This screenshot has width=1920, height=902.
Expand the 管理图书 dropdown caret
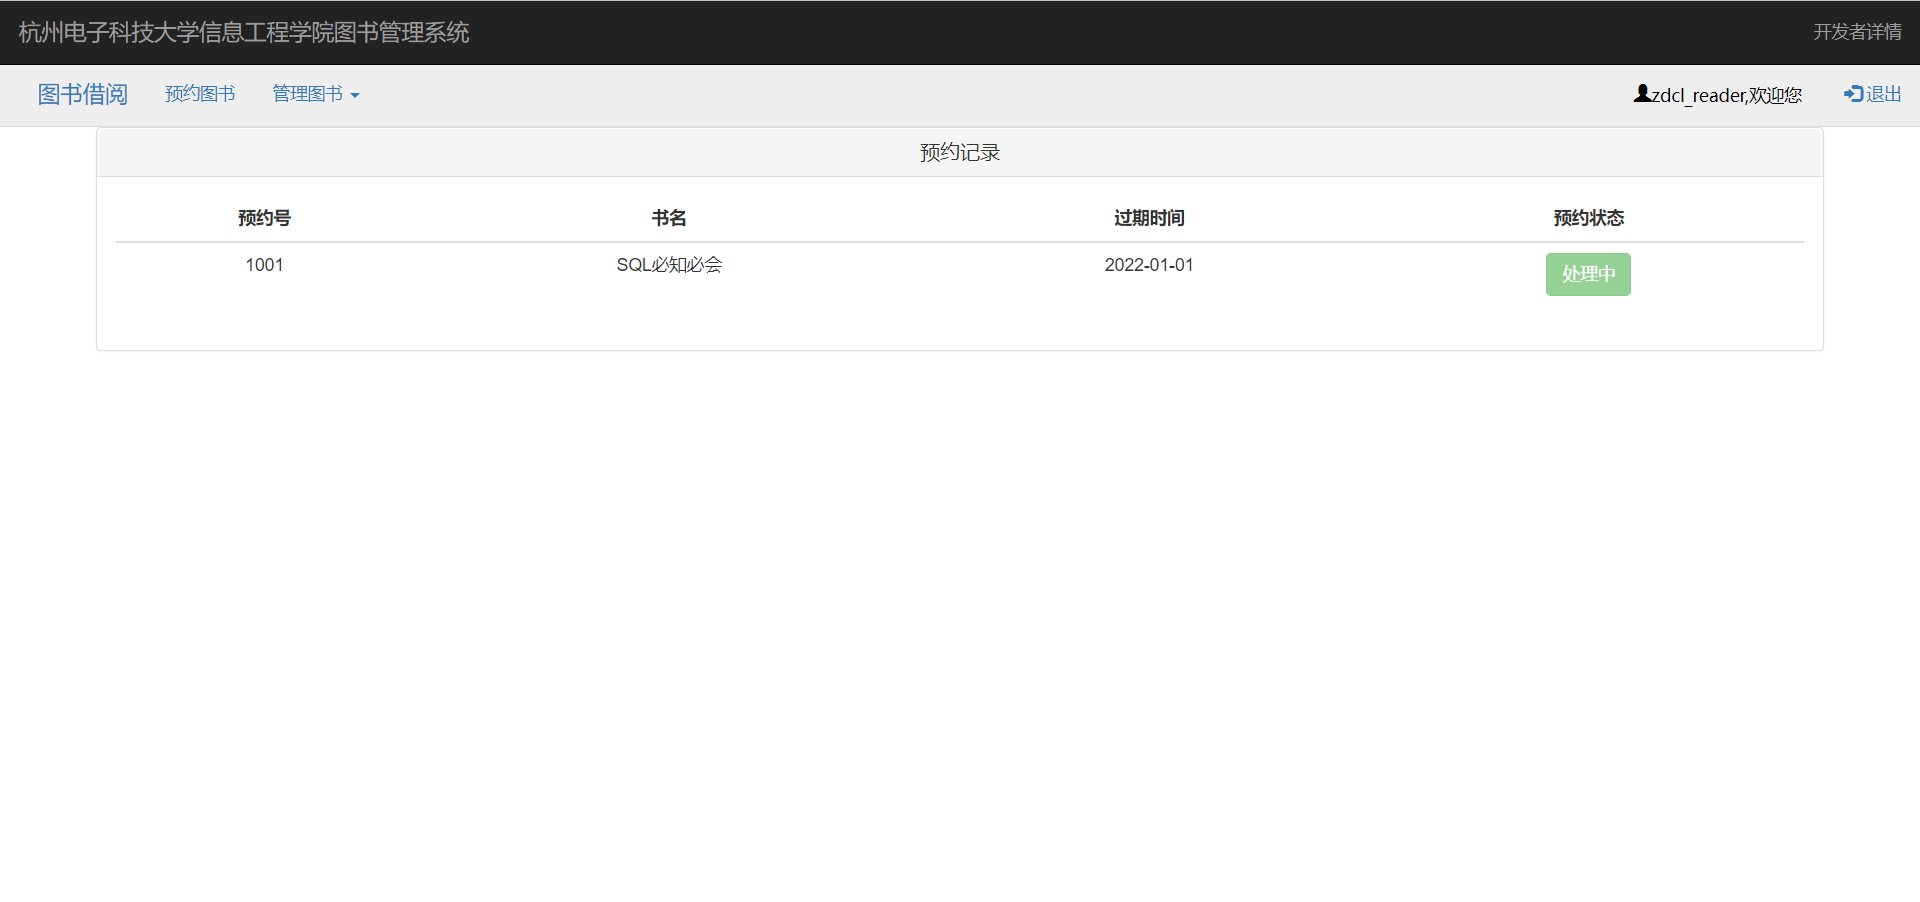pos(355,95)
